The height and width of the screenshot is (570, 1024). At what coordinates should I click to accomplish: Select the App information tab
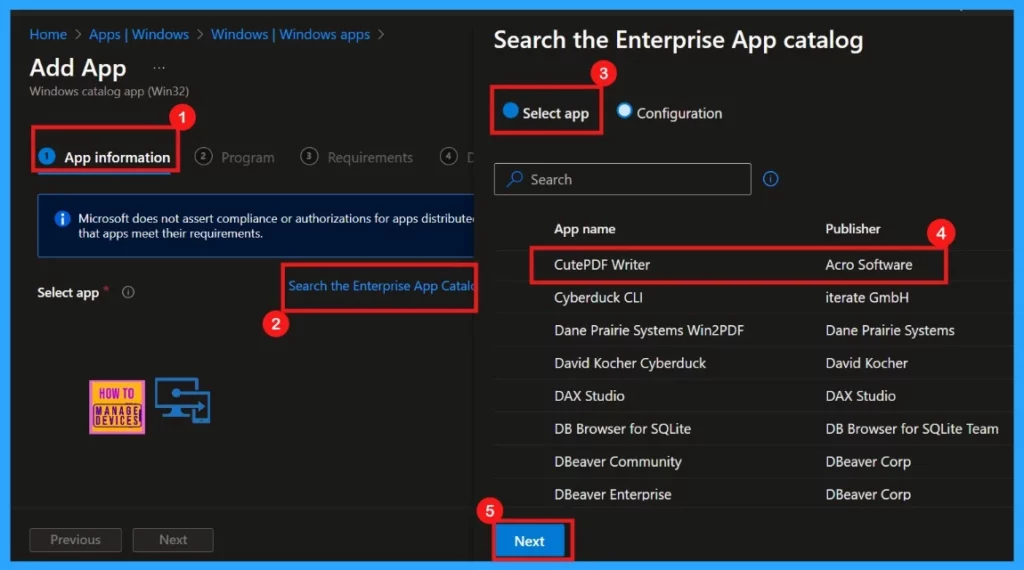tap(104, 157)
